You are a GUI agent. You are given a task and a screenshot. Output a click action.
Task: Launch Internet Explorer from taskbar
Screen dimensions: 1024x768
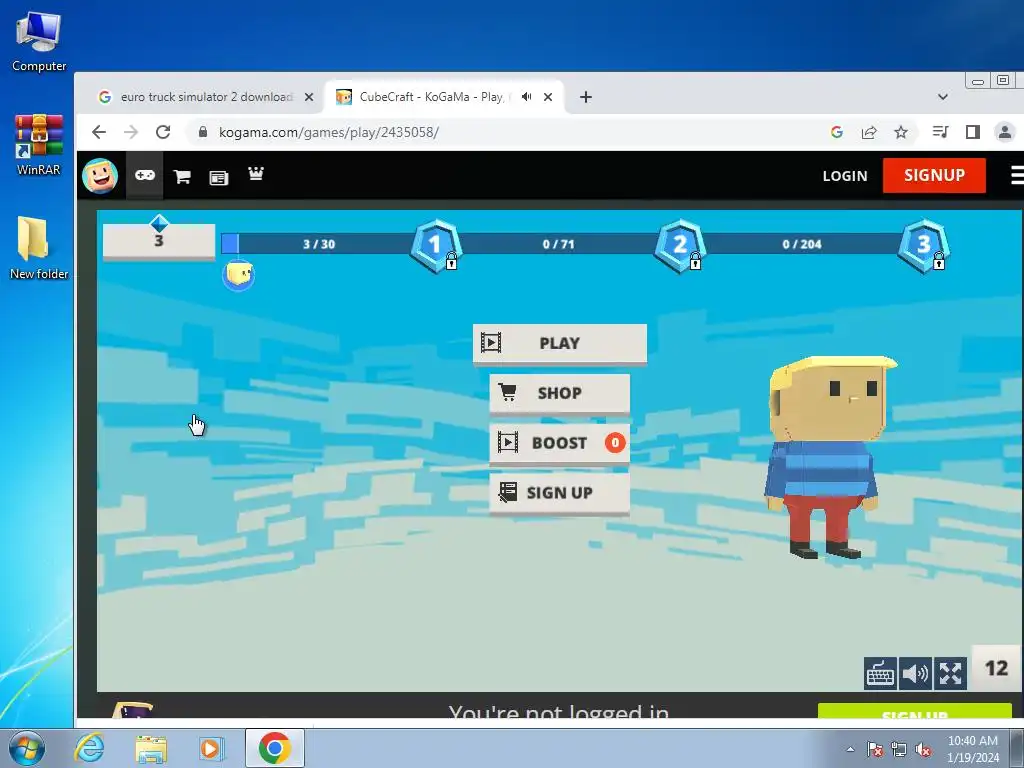point(89,748)
